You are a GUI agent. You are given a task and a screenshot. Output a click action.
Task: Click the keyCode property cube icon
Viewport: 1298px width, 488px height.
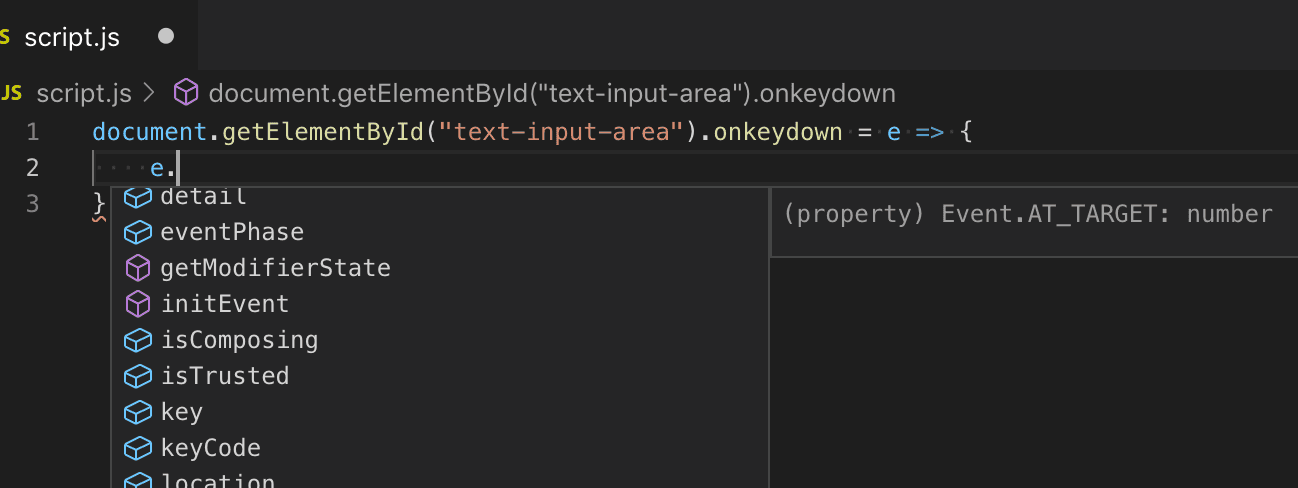coord(136,448)
